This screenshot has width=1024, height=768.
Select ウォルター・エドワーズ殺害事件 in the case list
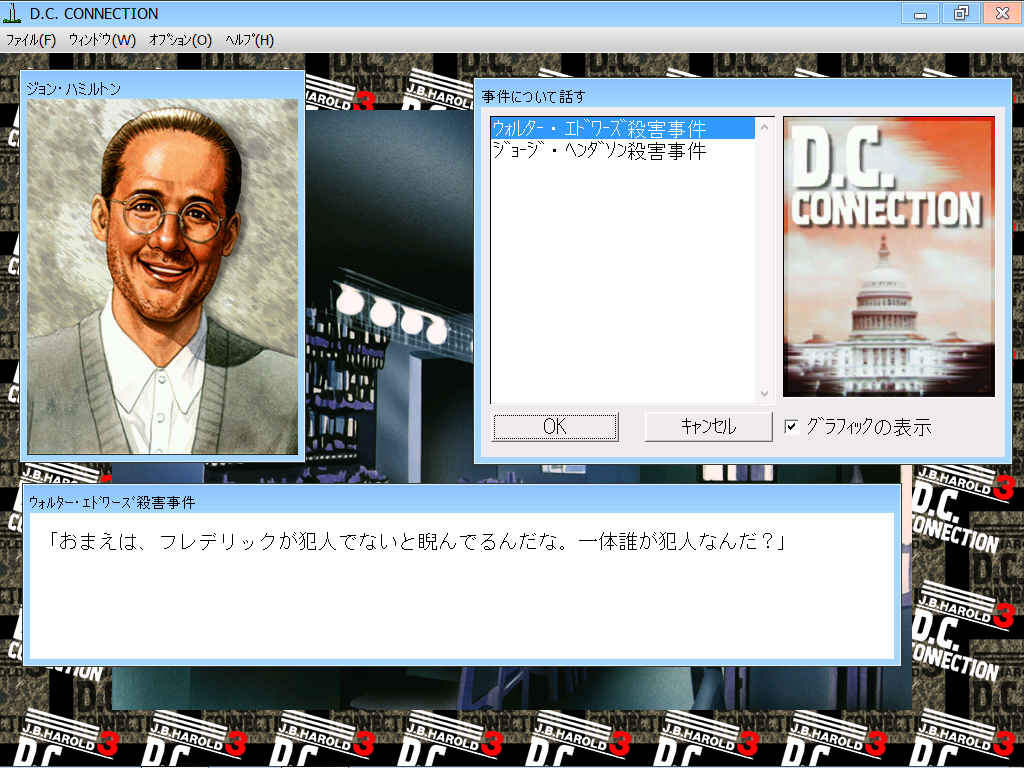[622, 128]
